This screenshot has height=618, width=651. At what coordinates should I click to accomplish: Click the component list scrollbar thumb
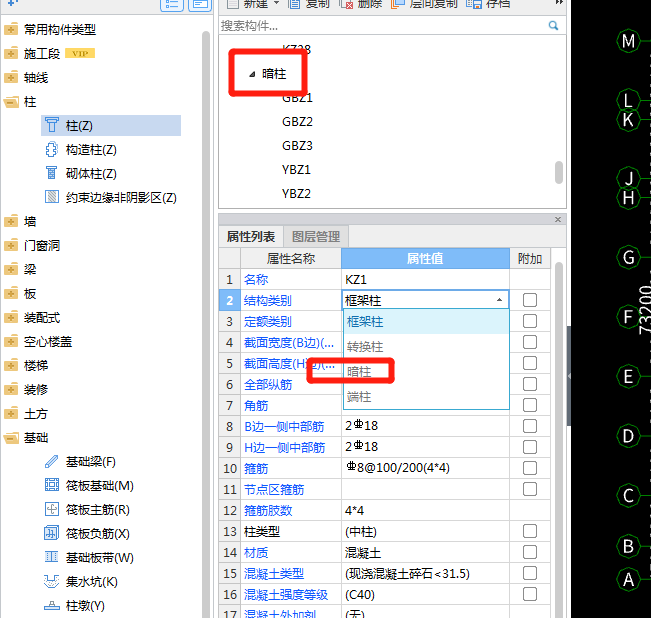(x=559, y=172)
